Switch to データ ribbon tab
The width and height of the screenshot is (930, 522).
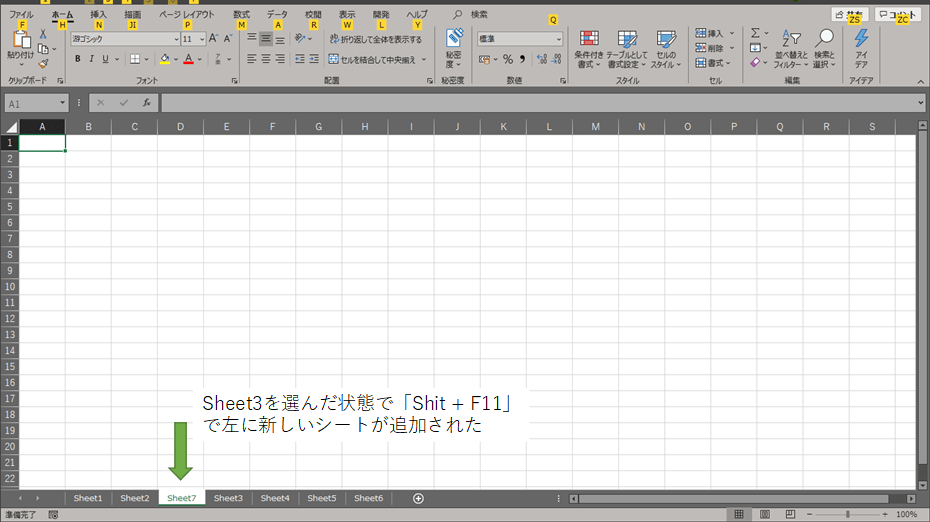[277, 14]
